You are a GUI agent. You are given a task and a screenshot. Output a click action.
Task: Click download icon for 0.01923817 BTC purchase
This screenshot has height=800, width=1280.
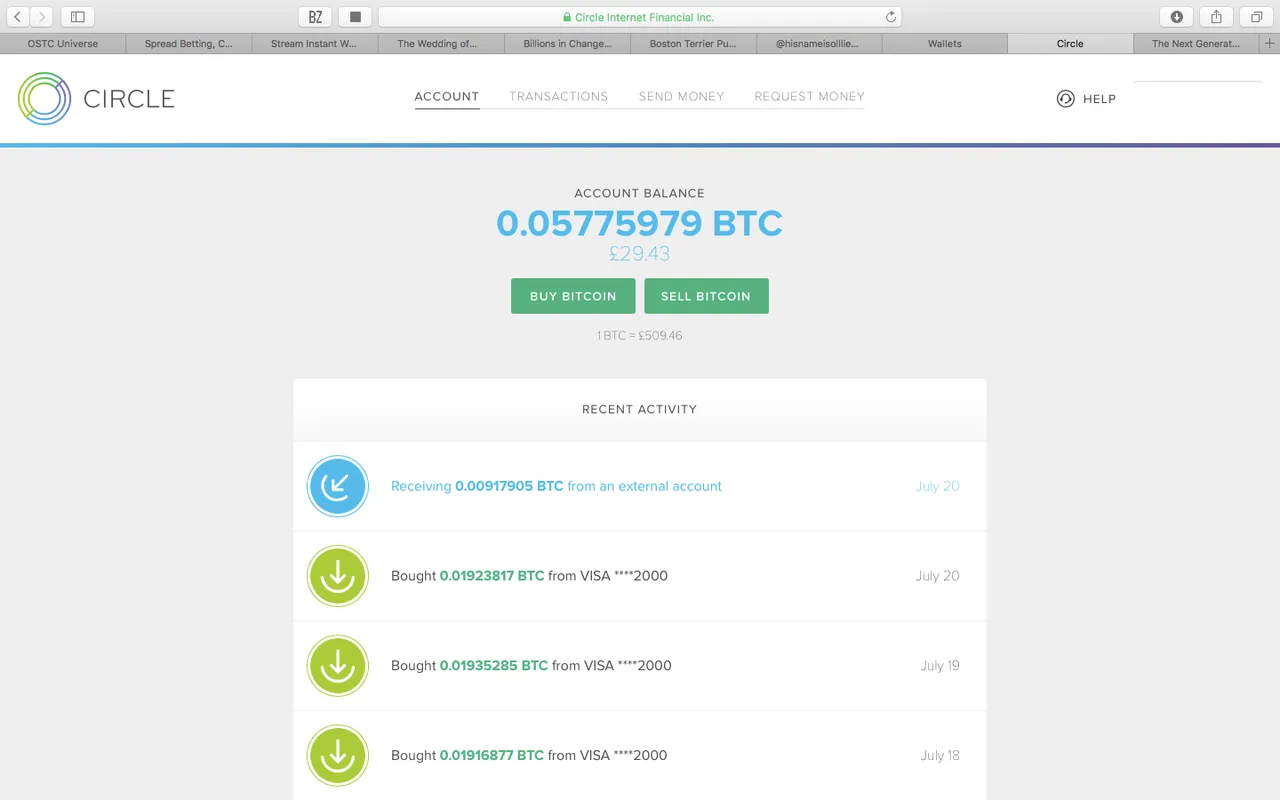pyautogui.click(x=338, y=576)
